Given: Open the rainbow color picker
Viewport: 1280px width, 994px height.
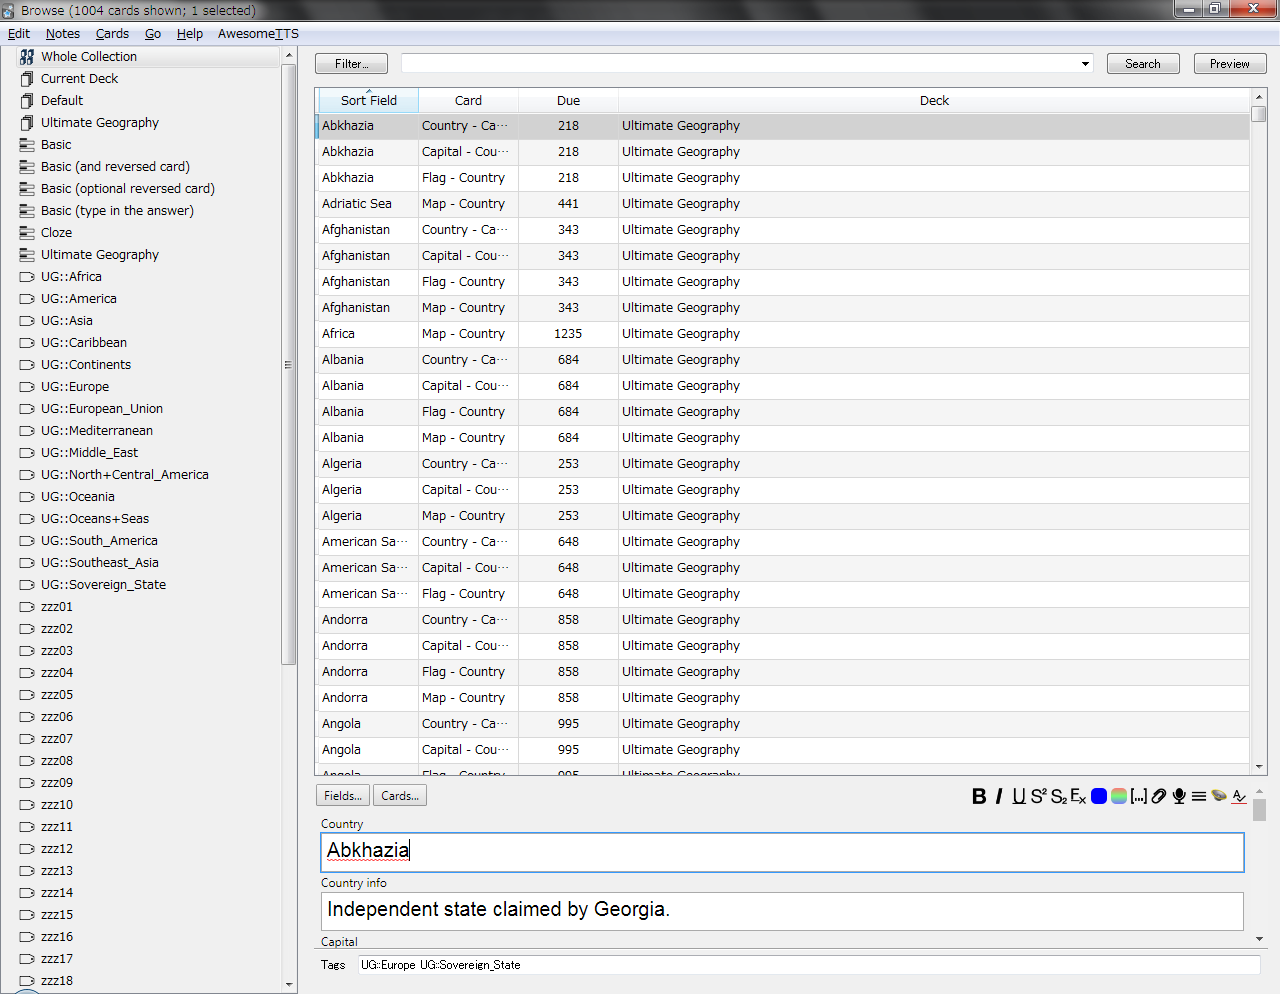Looking at the screenshot, I should 1119,796.
